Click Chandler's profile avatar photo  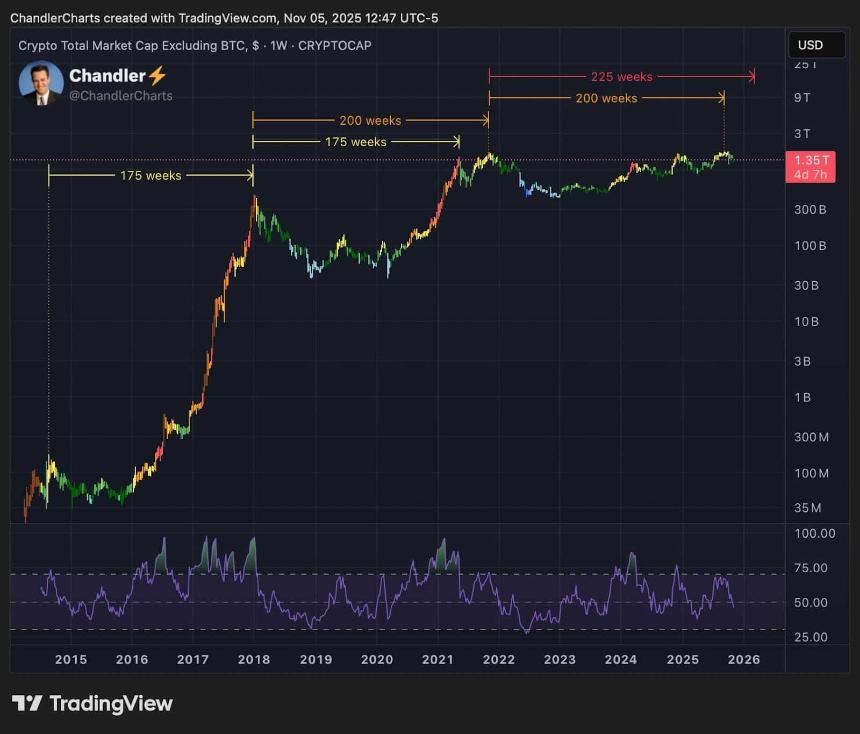(41, 84)
